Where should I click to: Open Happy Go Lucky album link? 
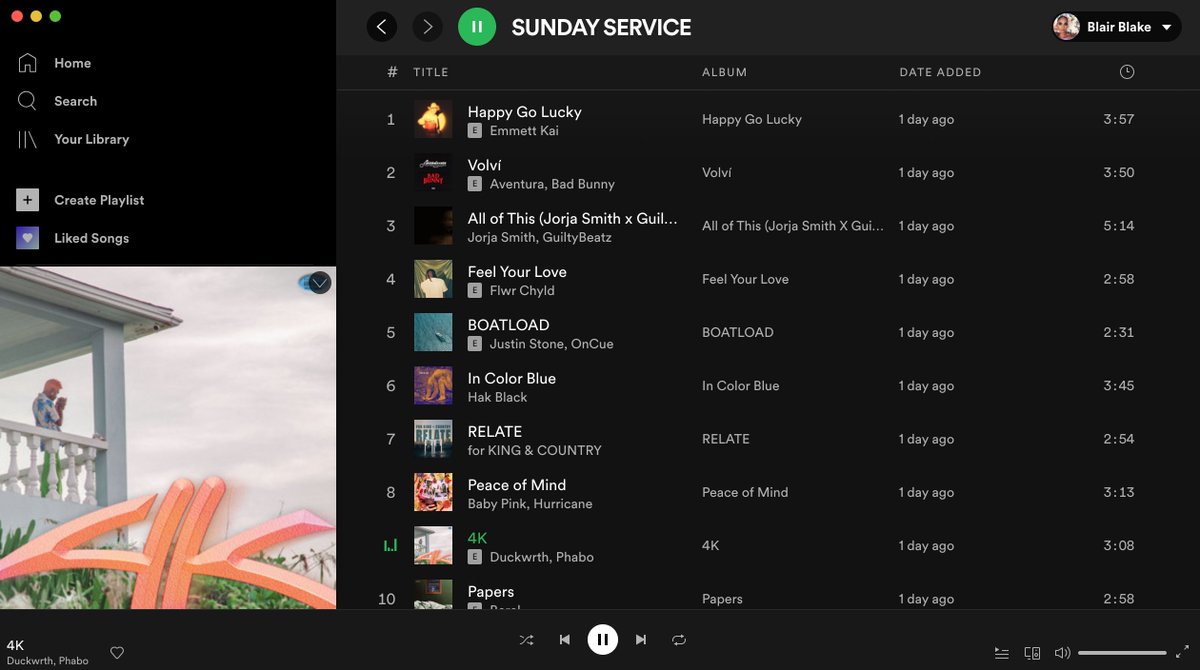pos(752,119)
